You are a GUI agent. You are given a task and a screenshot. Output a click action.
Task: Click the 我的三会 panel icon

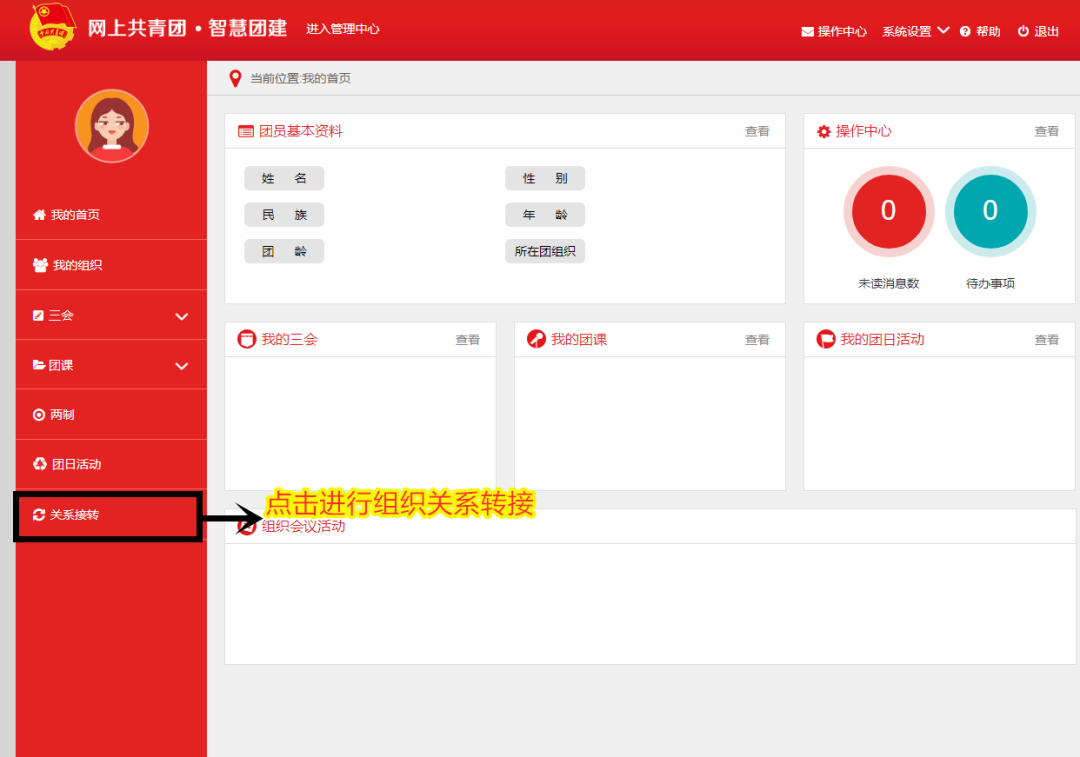(243, 339)
